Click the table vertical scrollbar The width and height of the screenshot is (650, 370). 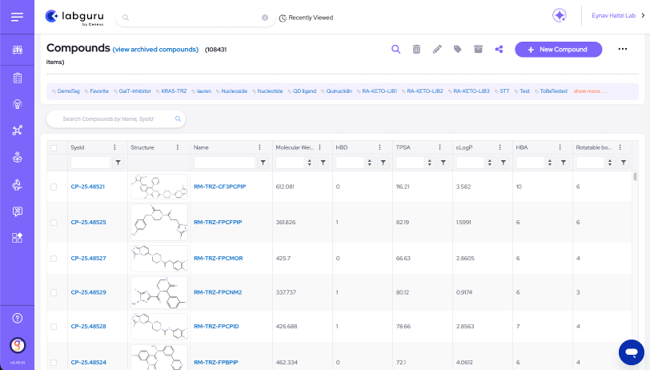[x=635, y=177]
